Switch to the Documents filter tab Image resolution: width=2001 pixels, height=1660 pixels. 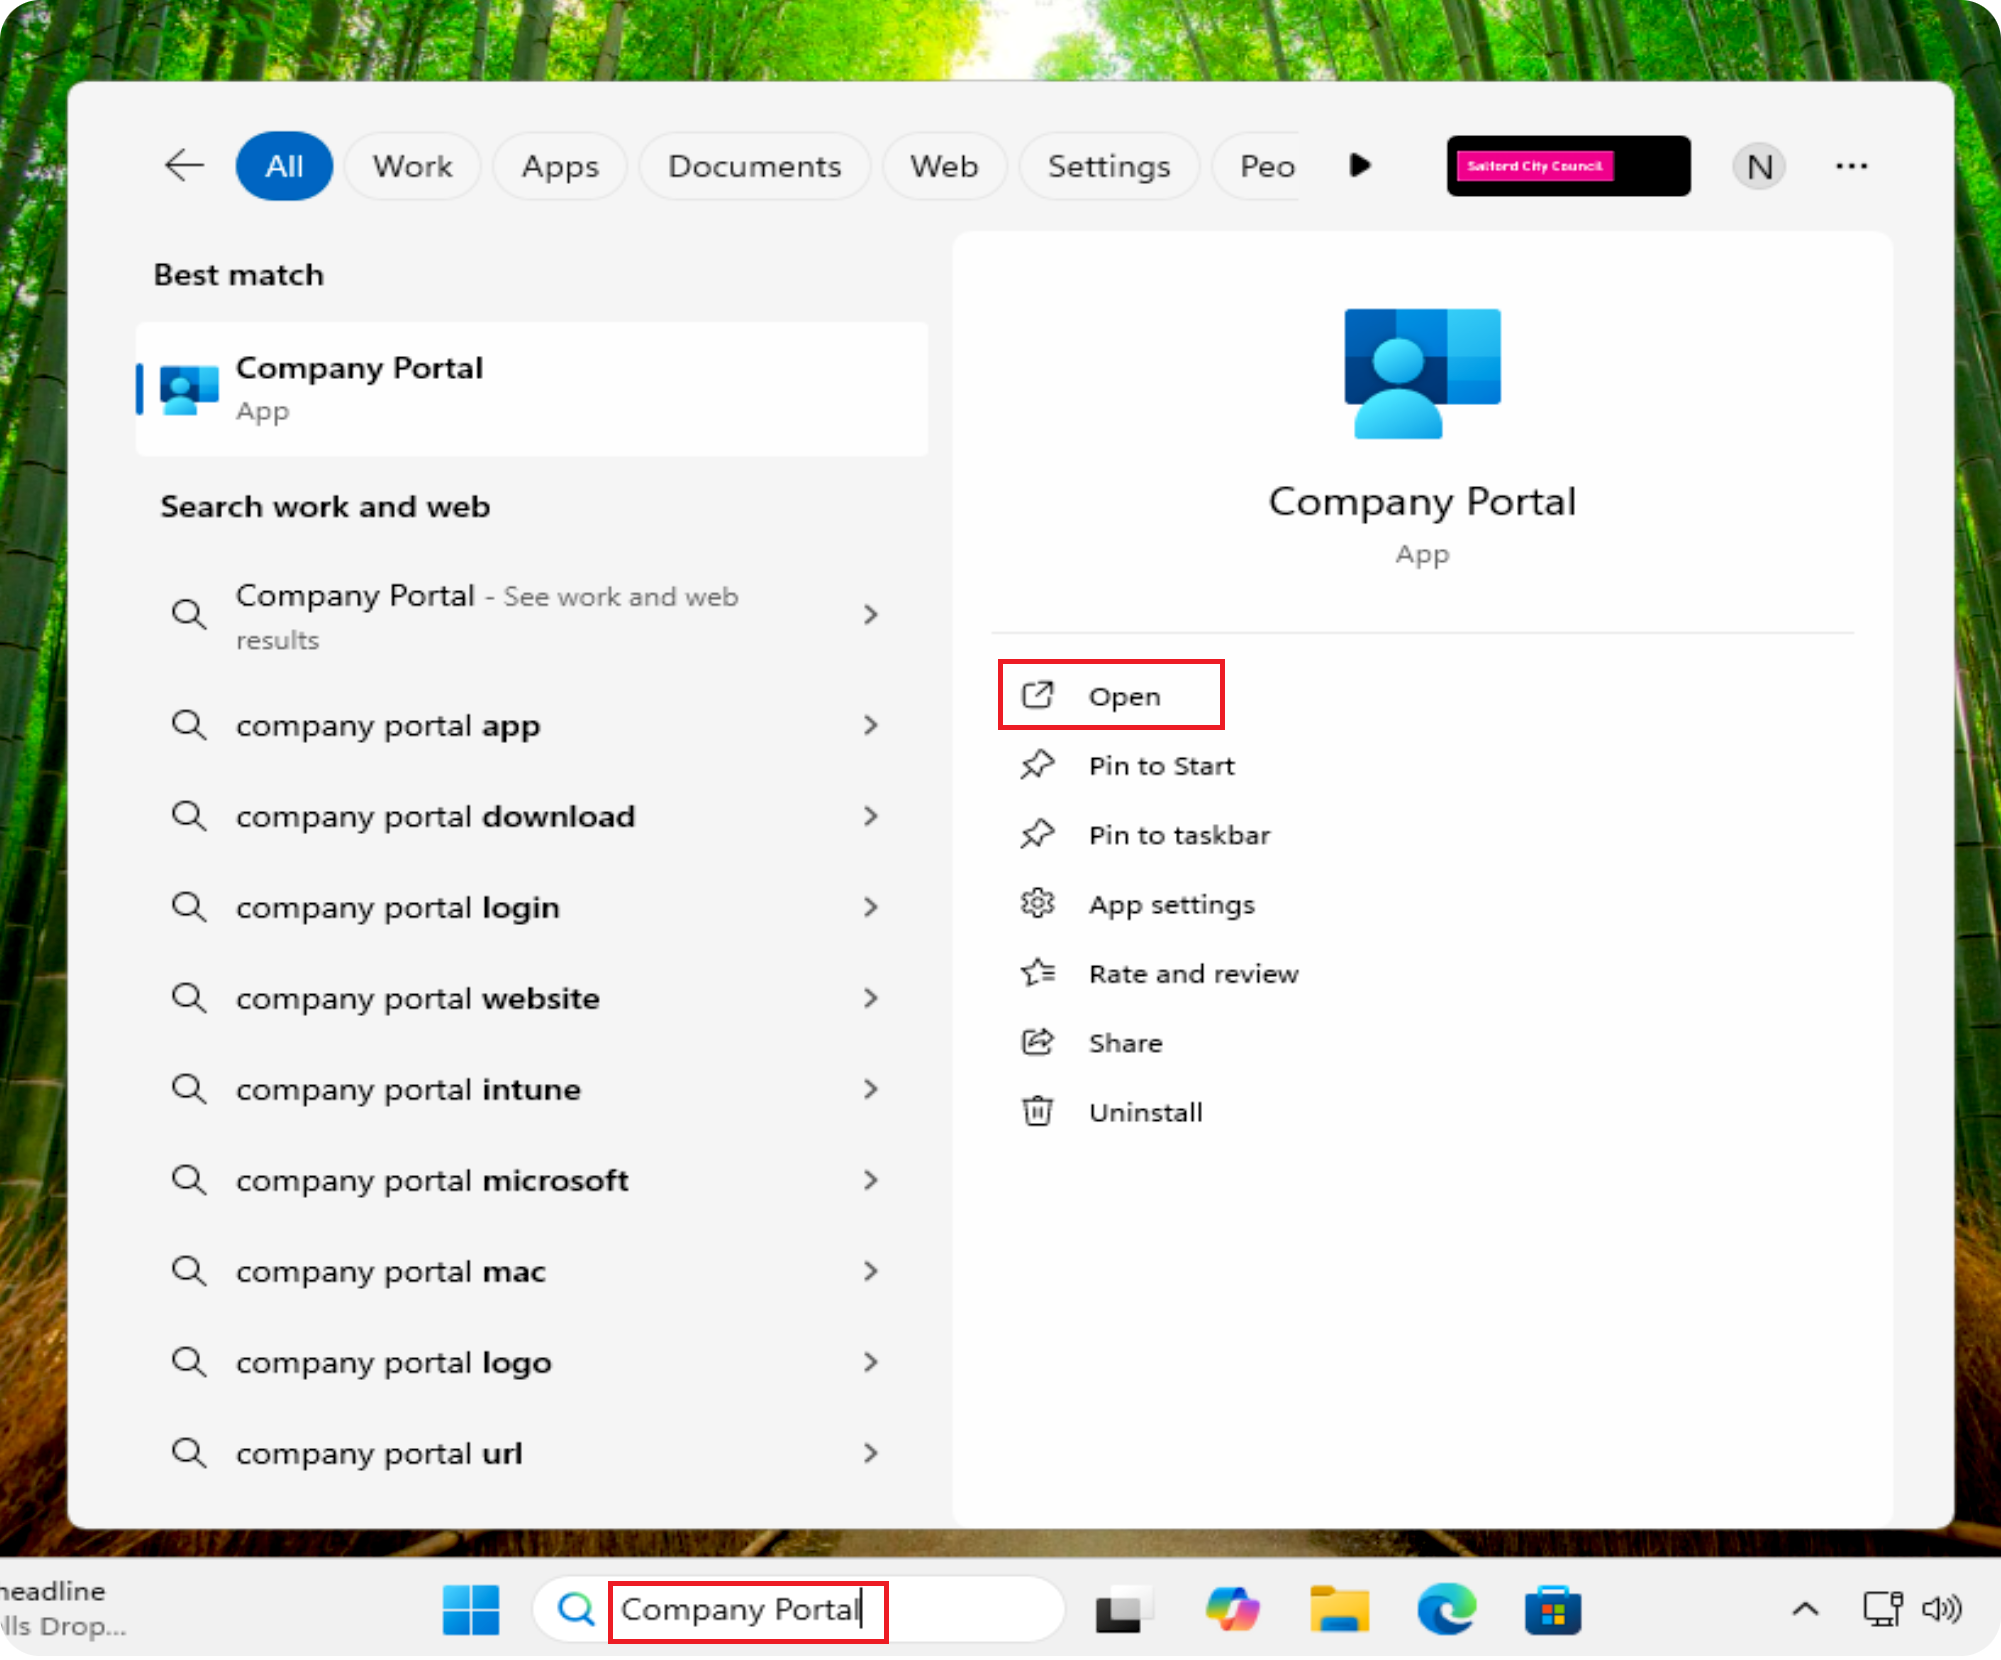point(754,166)
